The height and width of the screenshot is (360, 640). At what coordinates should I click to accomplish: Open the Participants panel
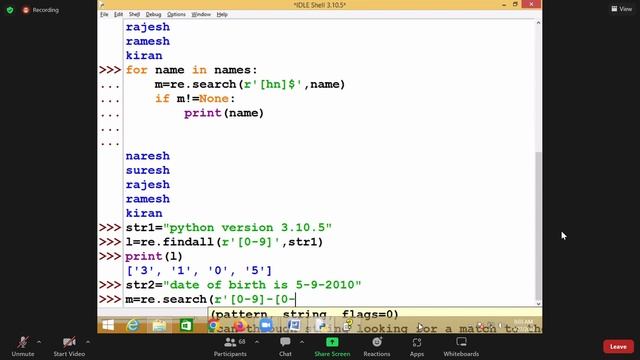pyautogui.click(x=230, y=347)
